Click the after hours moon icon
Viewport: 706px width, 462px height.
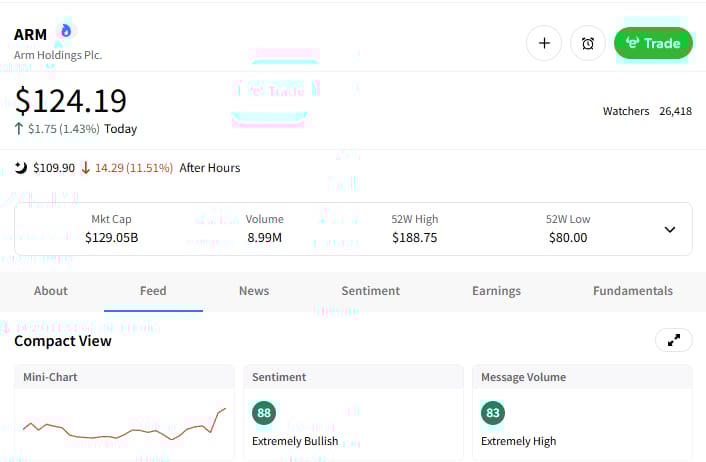point(20,168)
